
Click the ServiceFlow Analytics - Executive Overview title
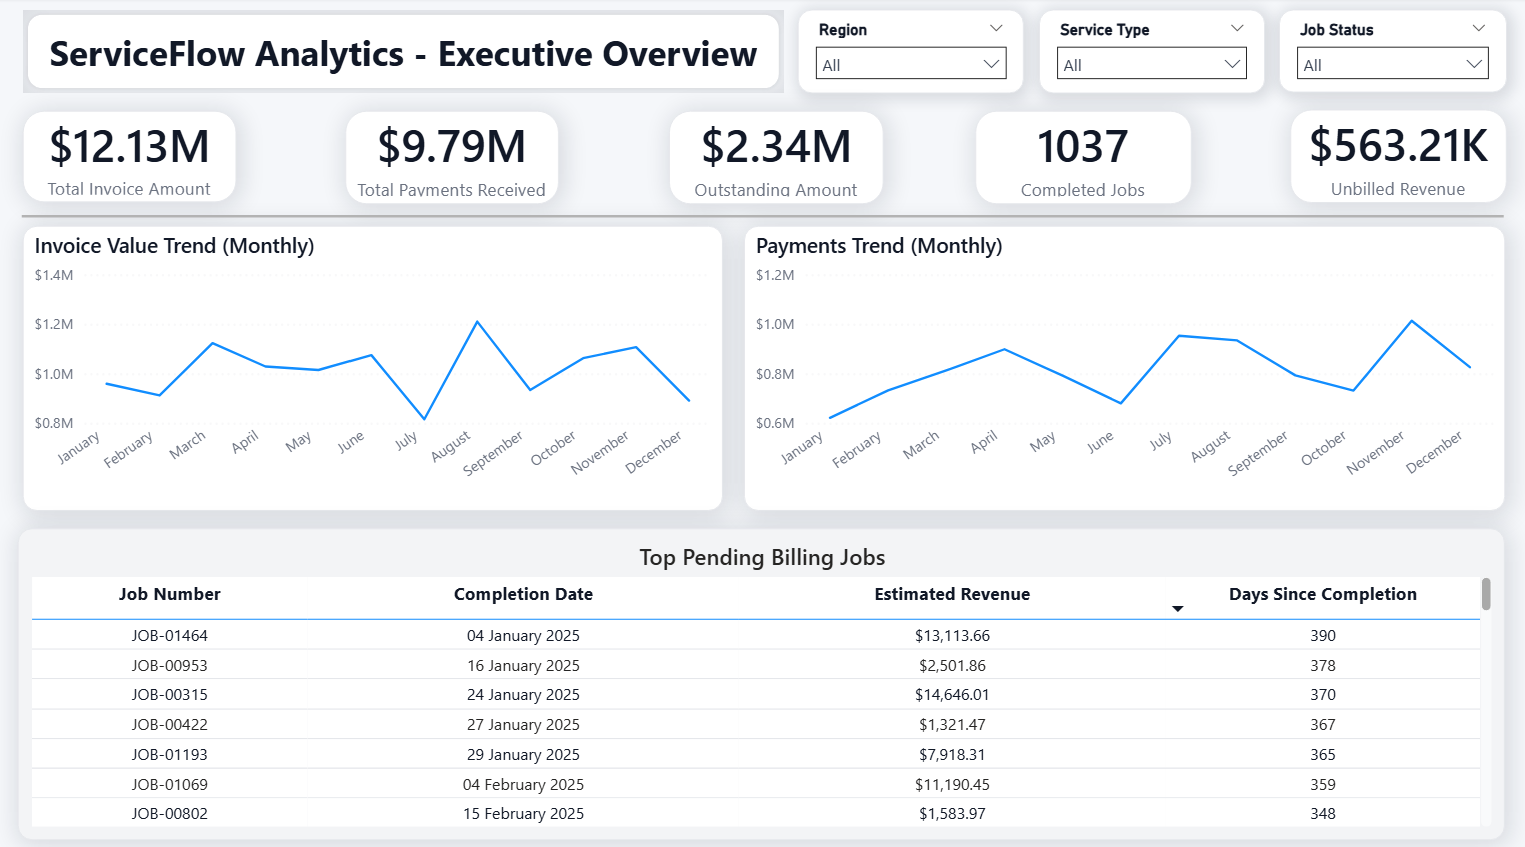tap(403, 53)
